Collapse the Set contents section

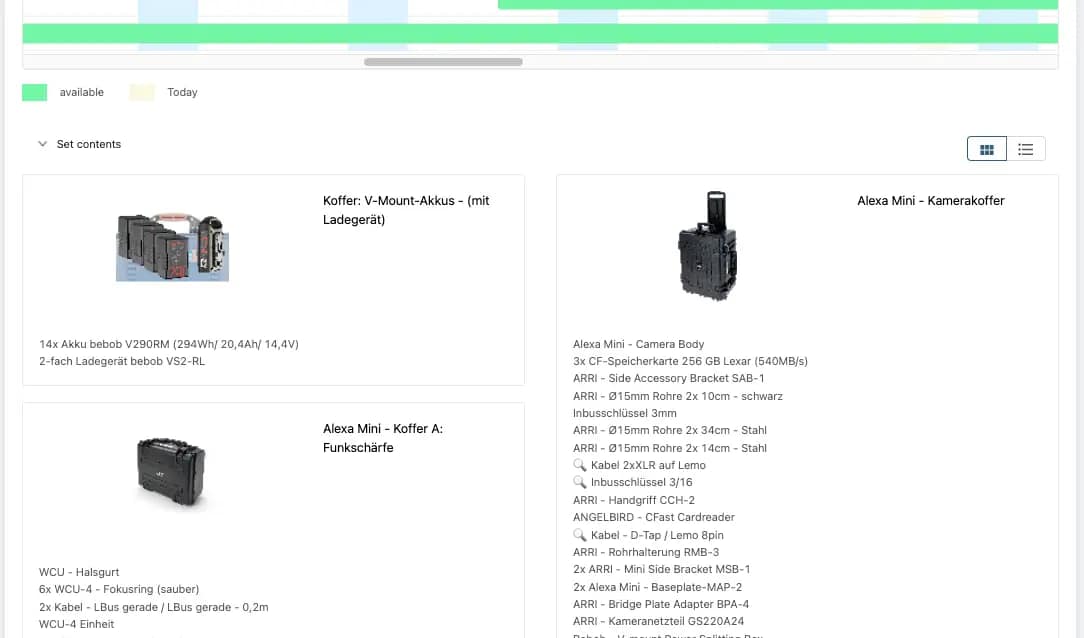42,144
